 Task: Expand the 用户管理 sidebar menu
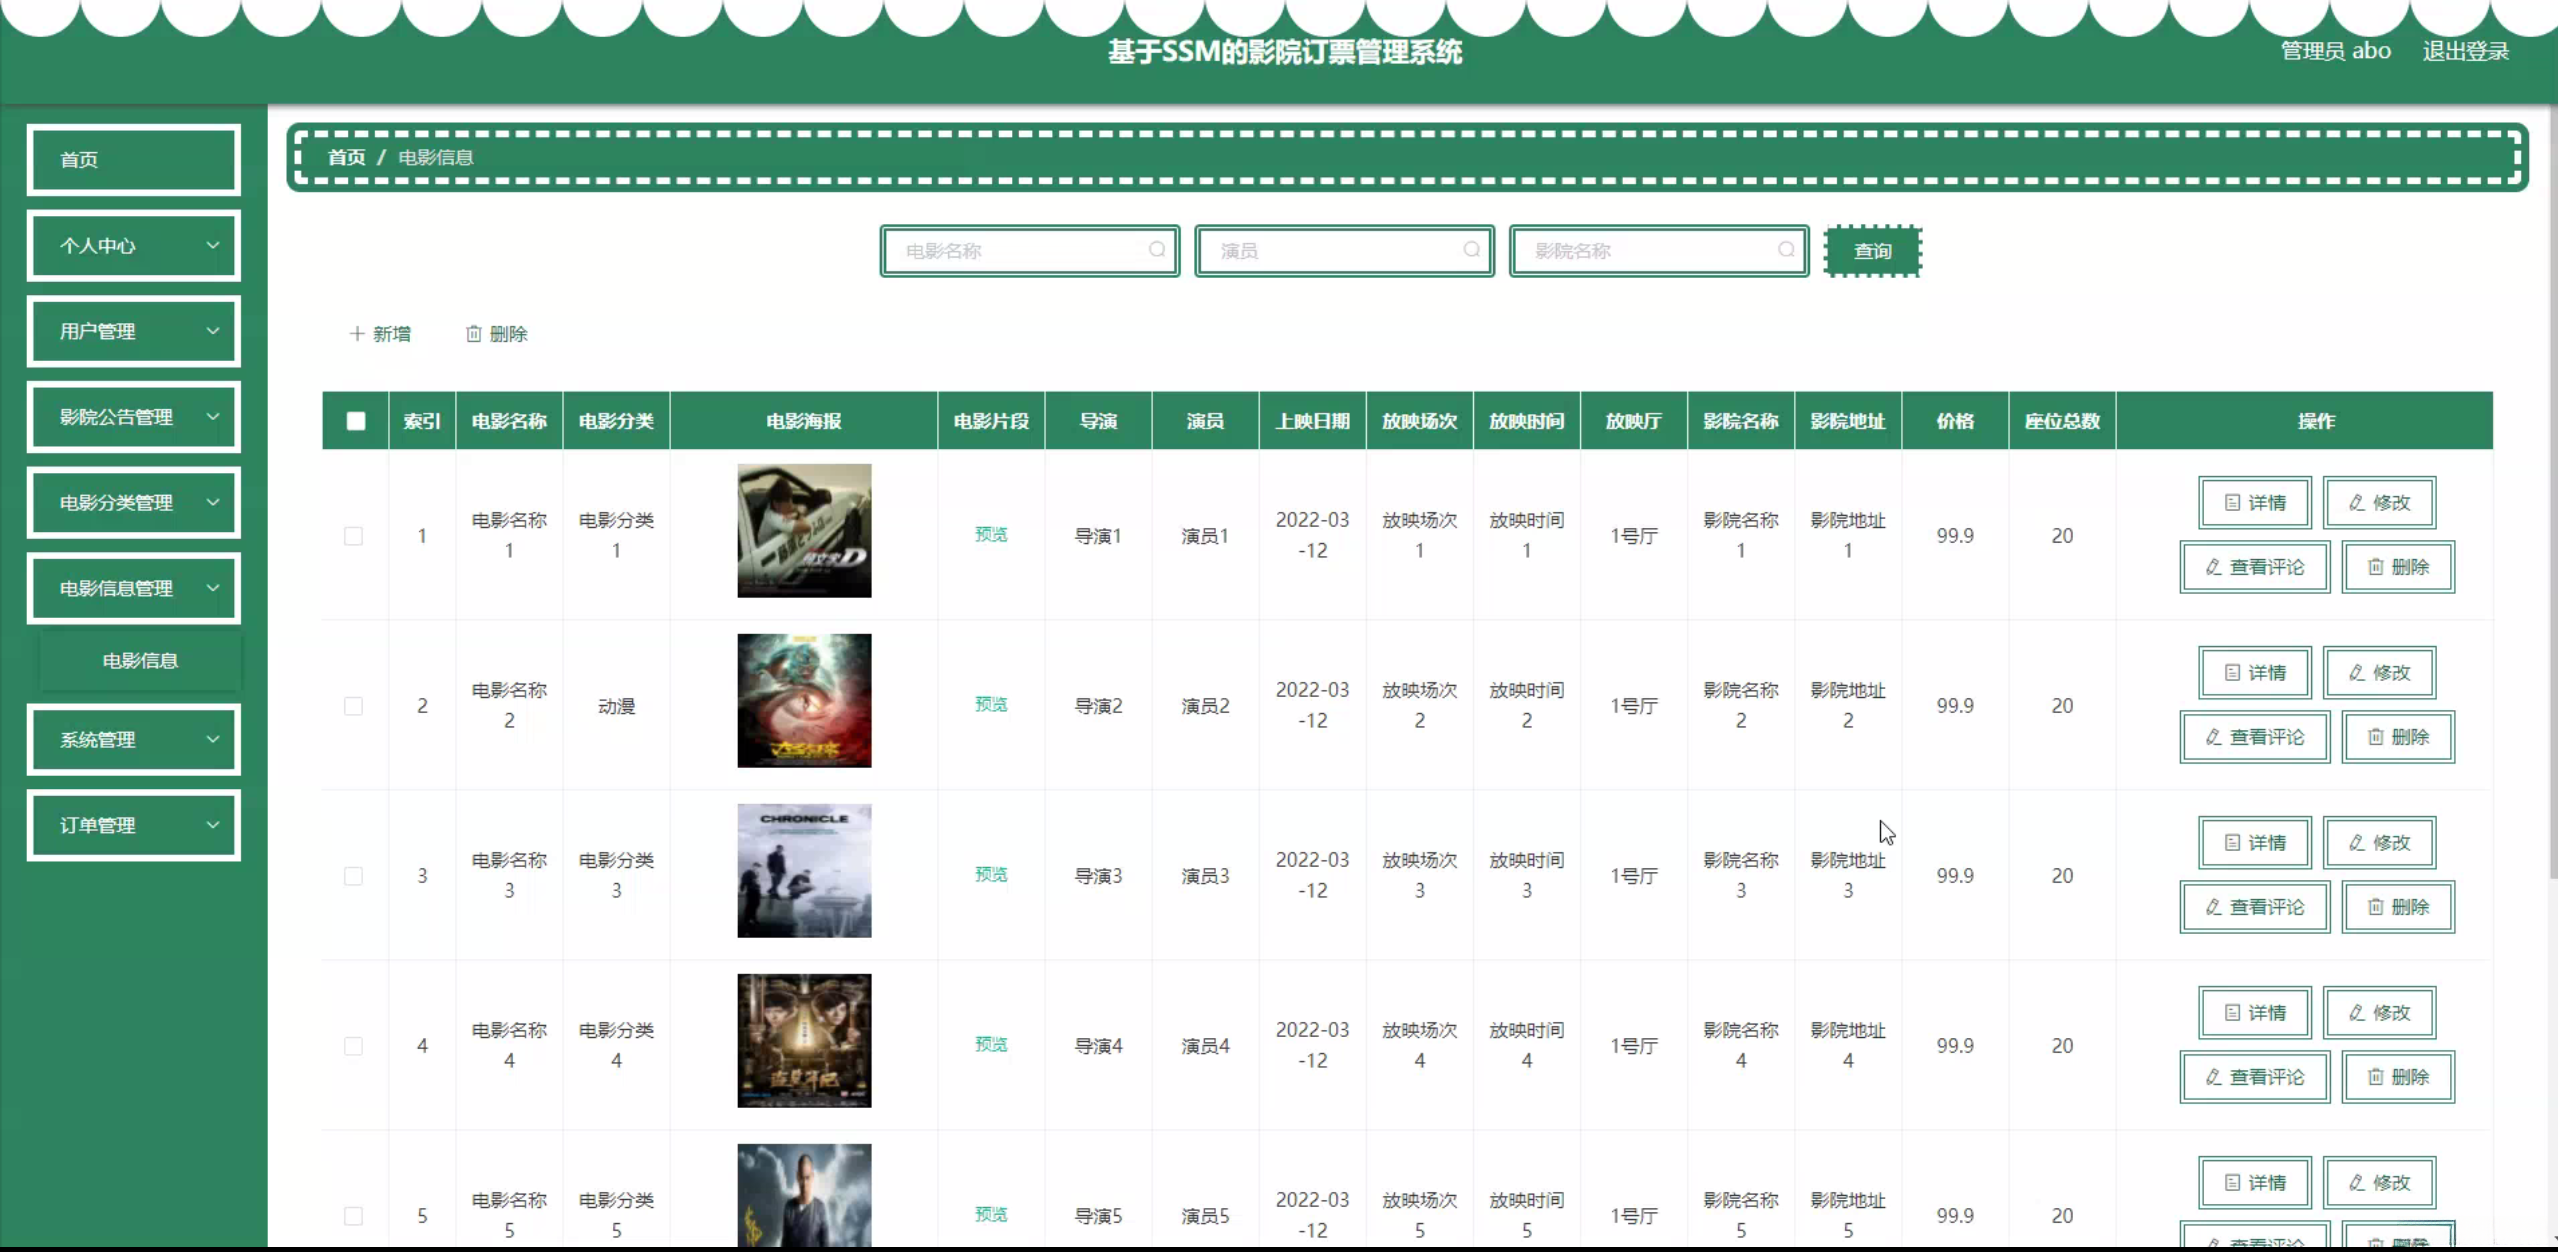(133, 331)
